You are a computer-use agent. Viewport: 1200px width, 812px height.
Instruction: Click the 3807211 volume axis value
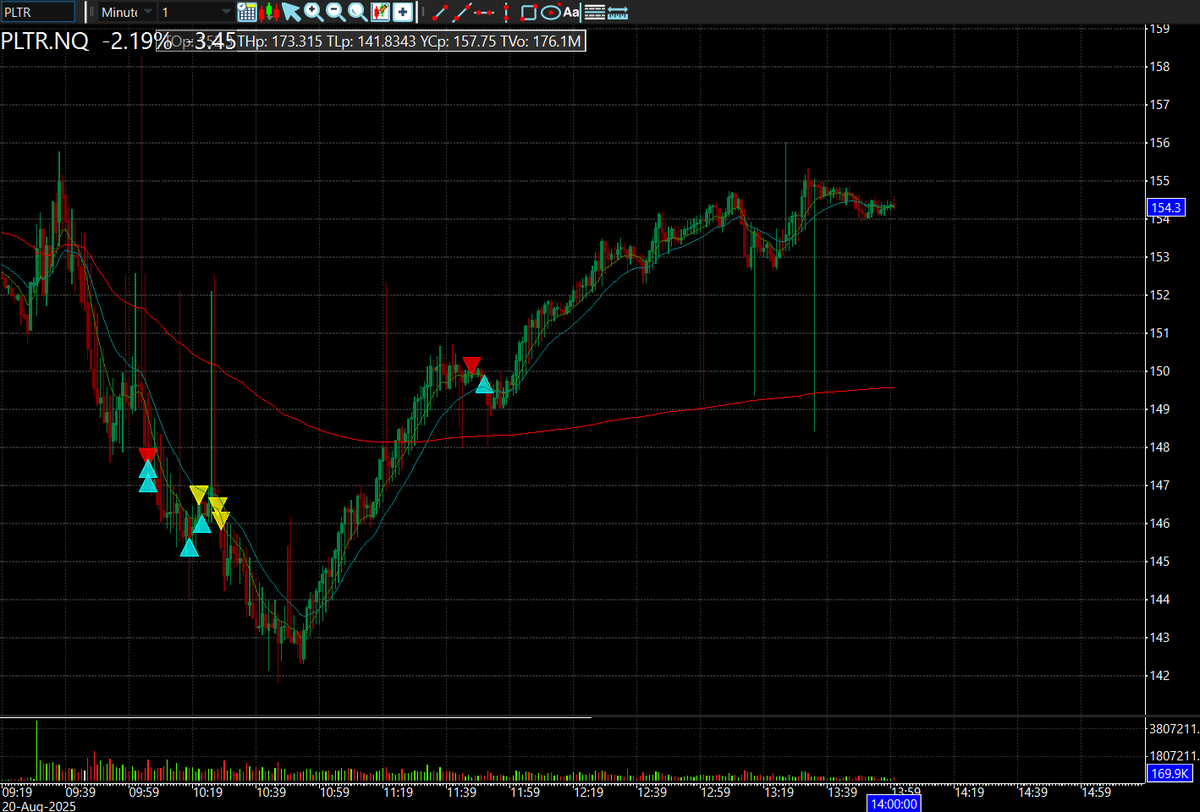[1172, 729]
